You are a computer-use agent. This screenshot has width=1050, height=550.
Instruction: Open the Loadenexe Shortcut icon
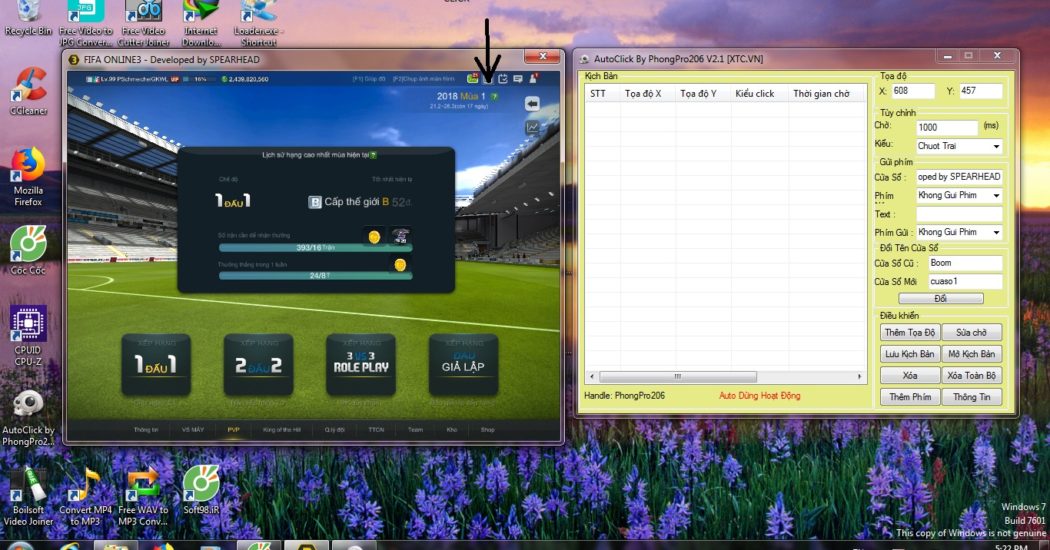258,21
